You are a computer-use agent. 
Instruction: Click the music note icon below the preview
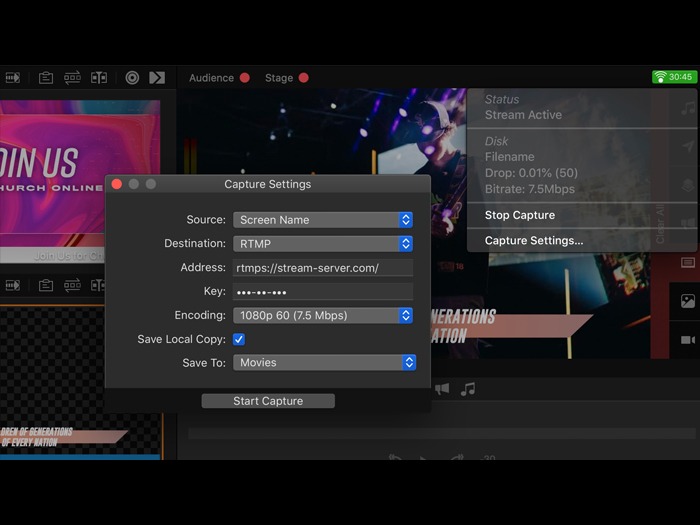[x=468, y=389]
